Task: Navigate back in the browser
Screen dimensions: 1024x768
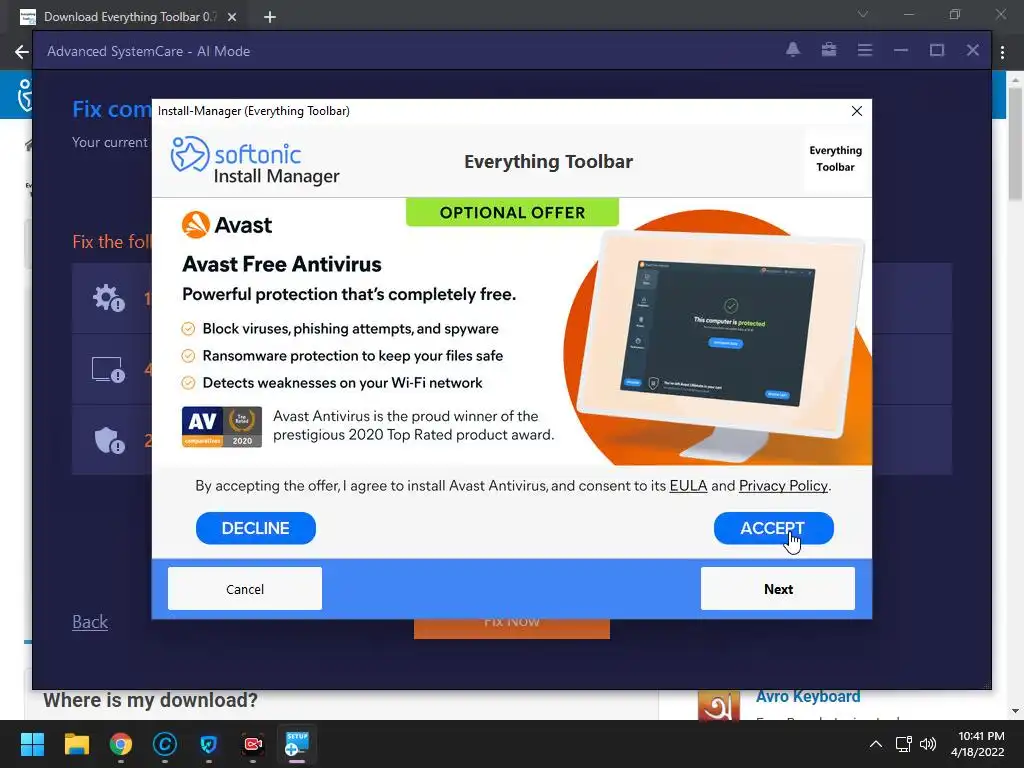Action: [x=21, y=52]
